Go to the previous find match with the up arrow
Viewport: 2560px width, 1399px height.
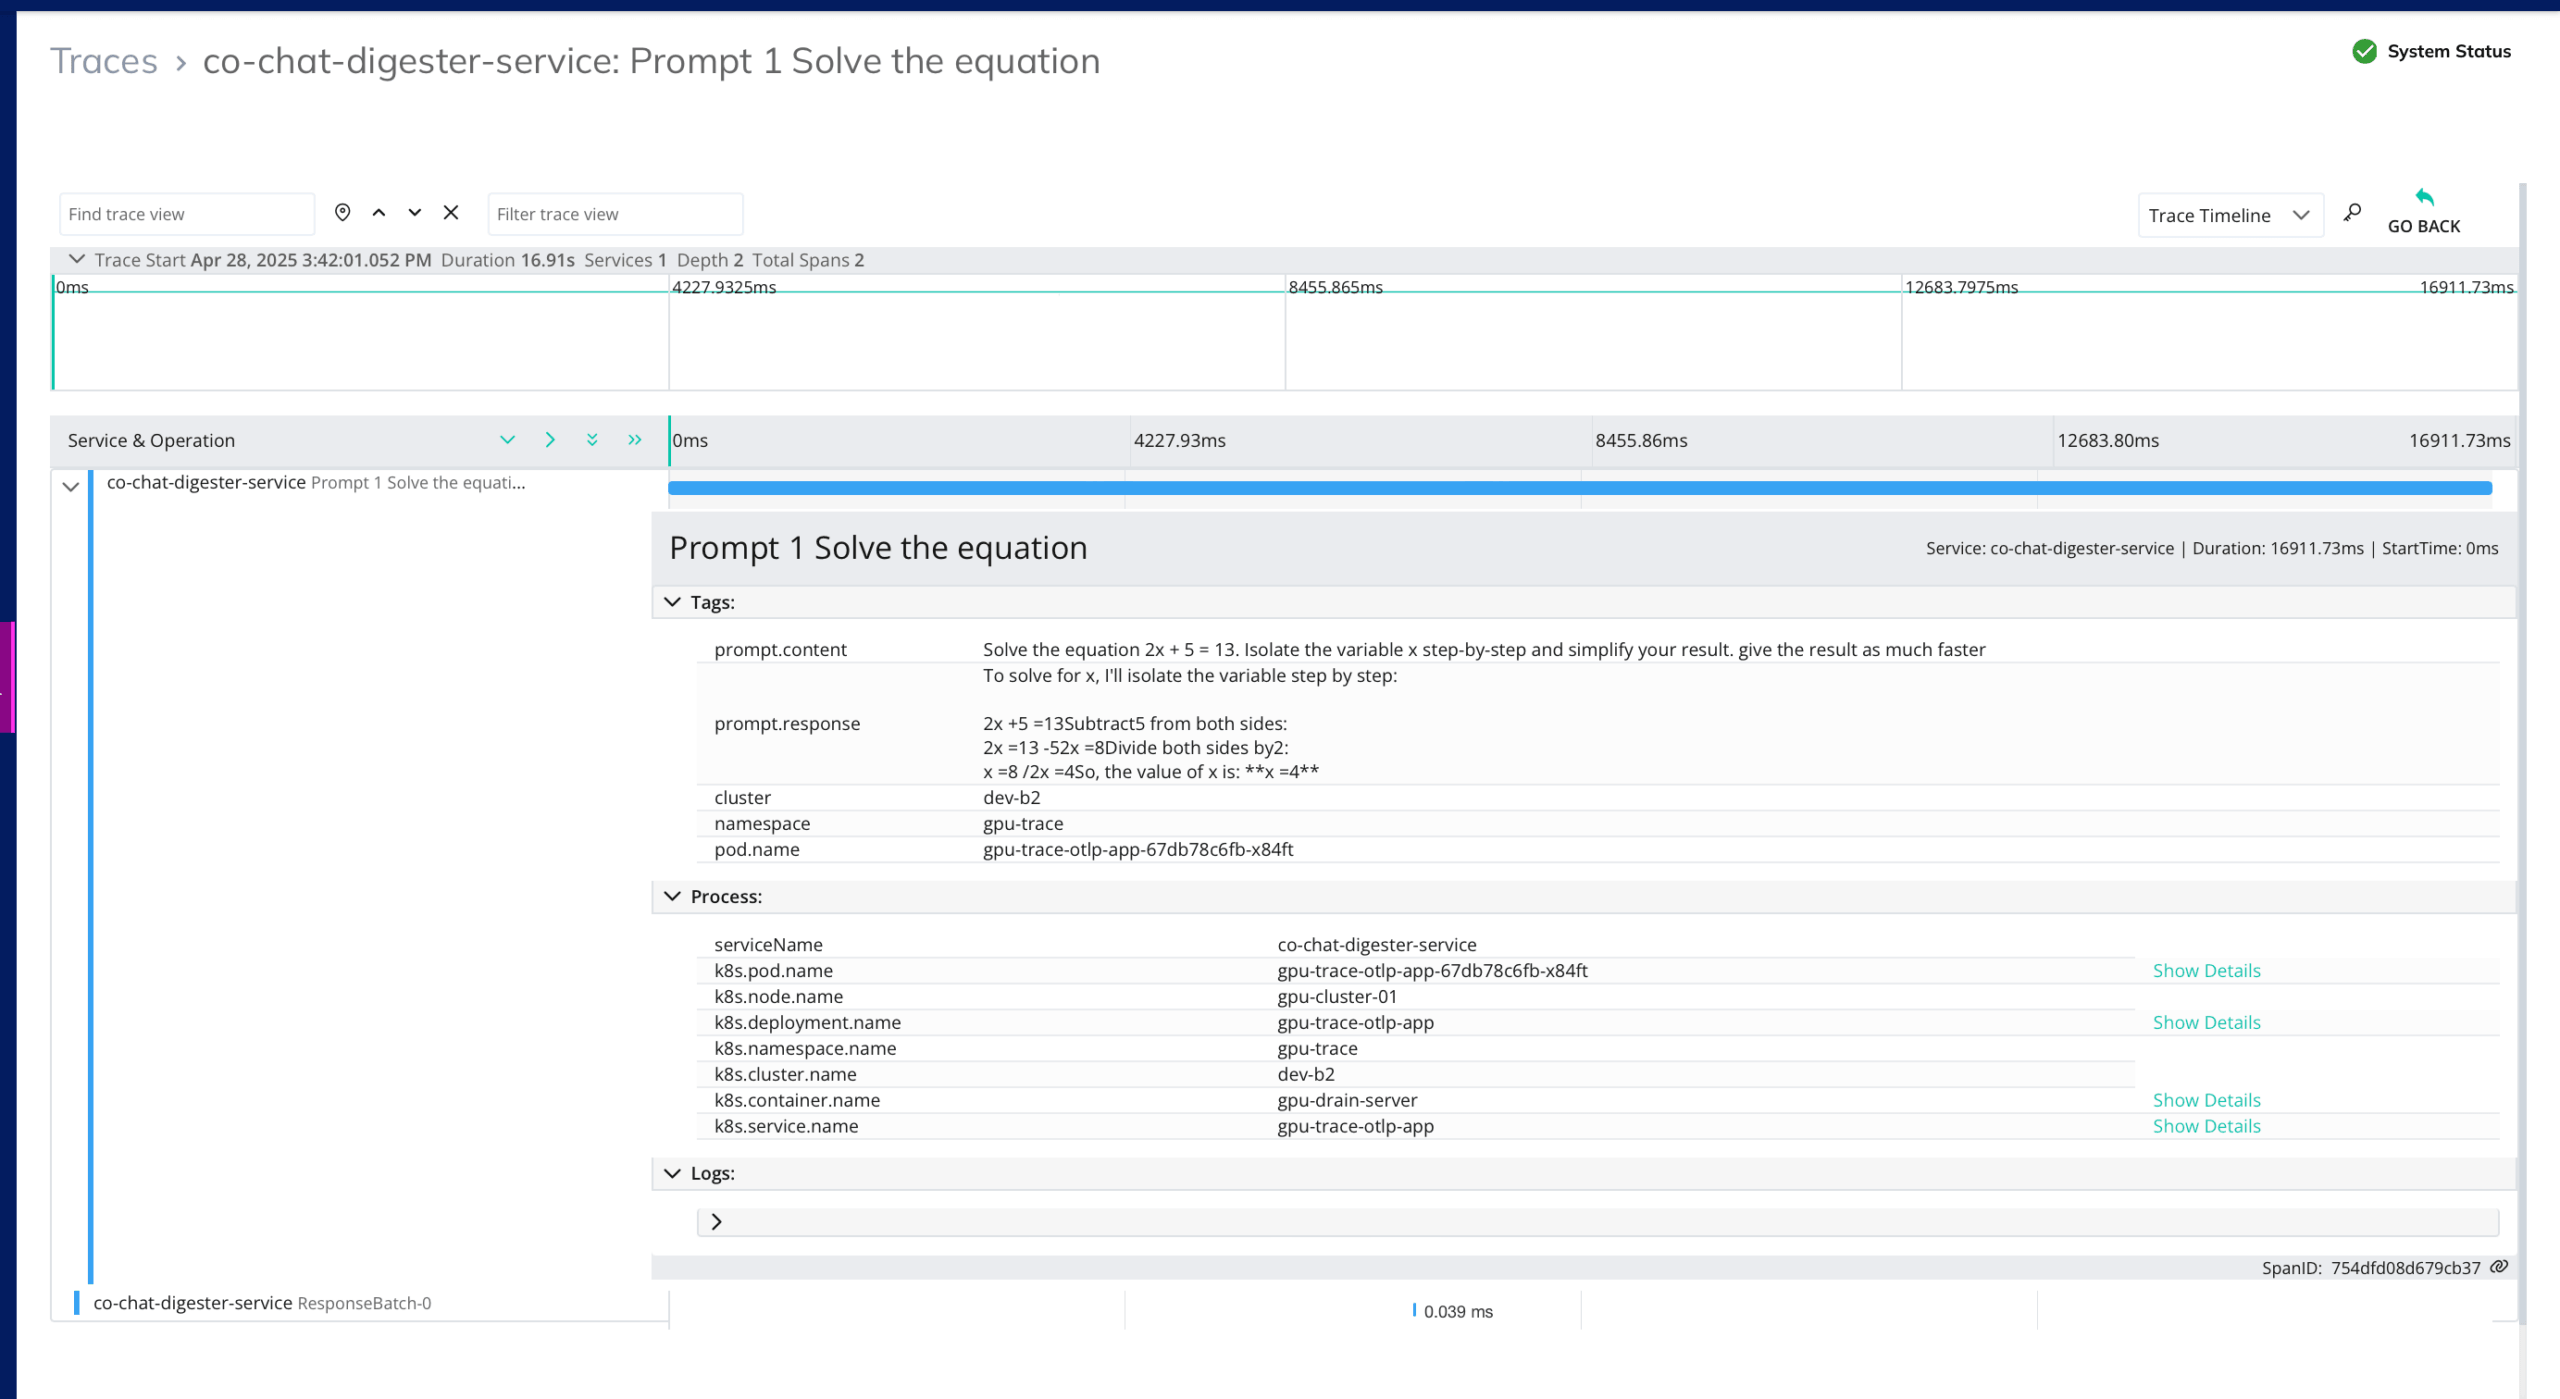point(379,213)
